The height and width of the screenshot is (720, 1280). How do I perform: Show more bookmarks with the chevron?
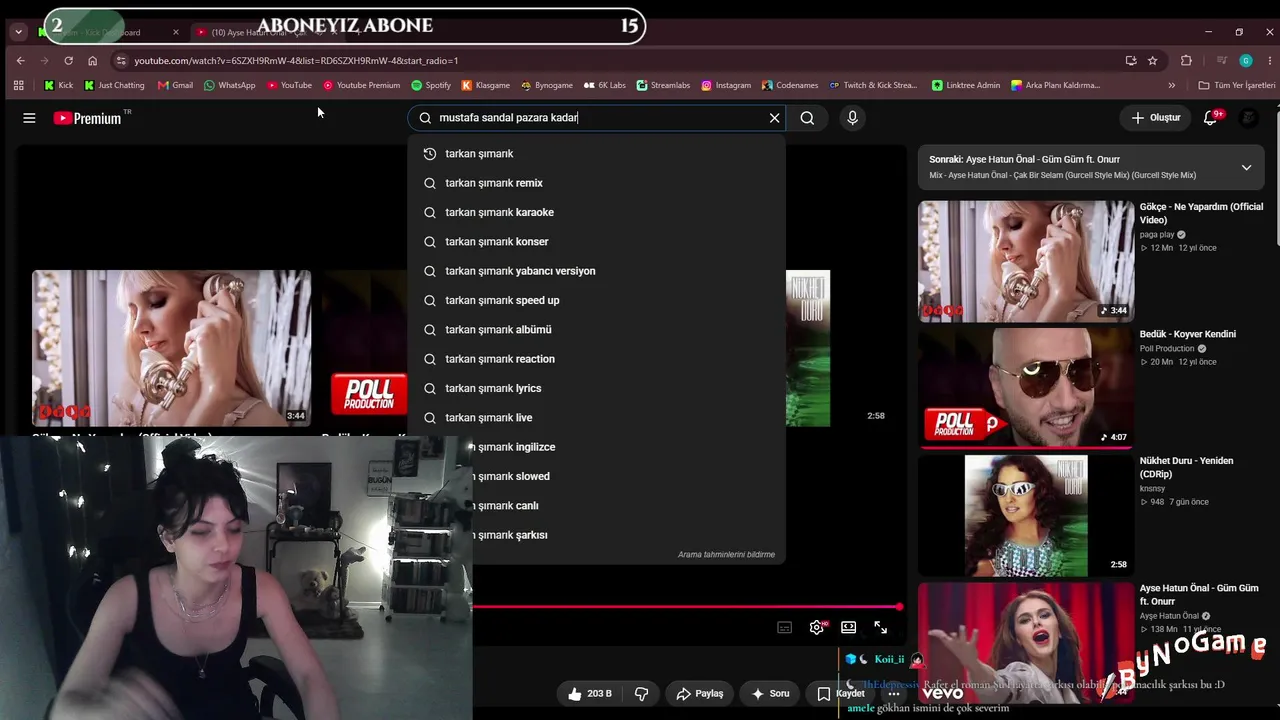pyautogui.click(x=1172, y=85)
